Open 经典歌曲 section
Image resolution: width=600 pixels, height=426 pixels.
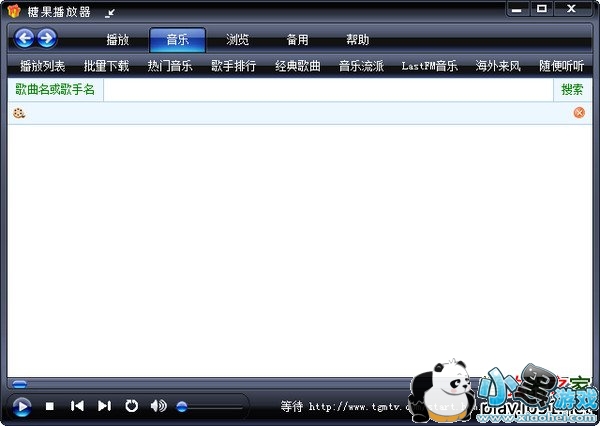click(x=298, y=66)
